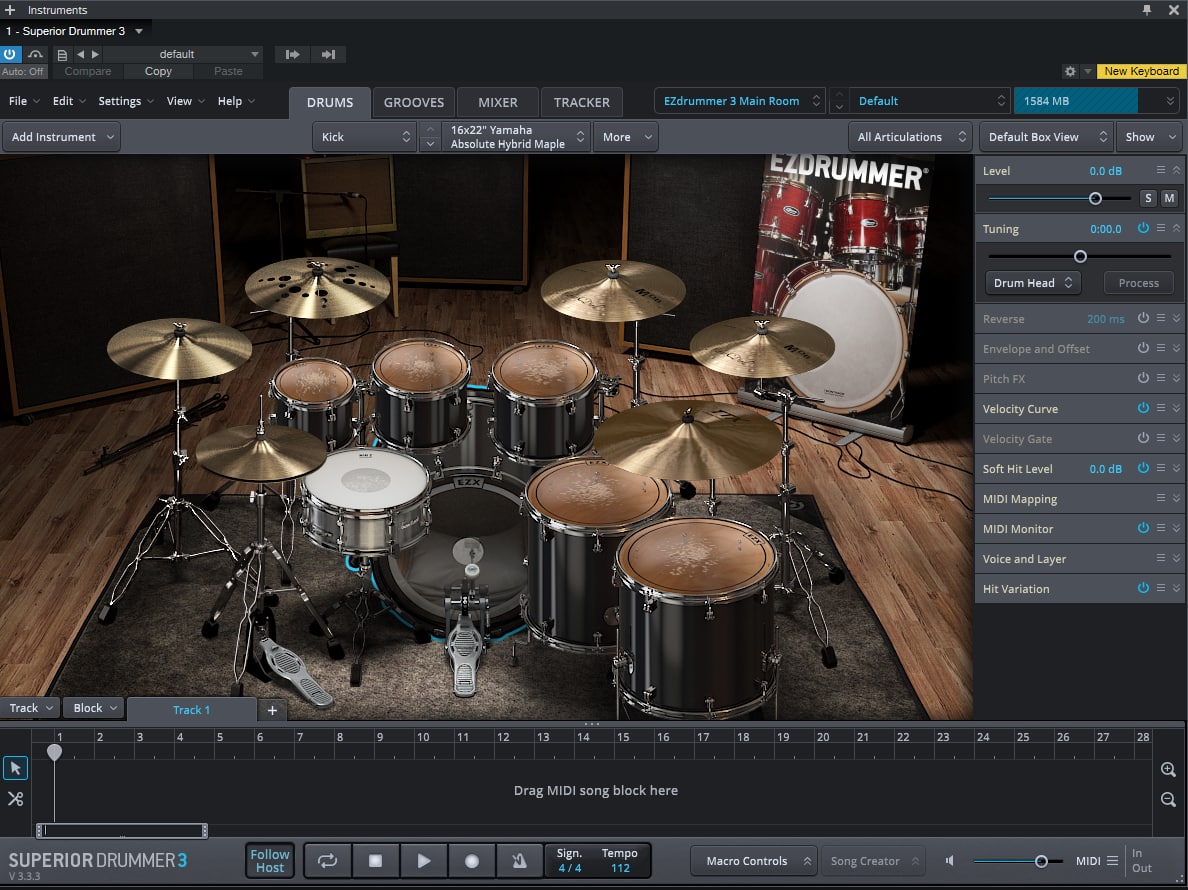This screenshot has width=1188, height=890.
Task: Enable the metronome icon
Action: 520,860
